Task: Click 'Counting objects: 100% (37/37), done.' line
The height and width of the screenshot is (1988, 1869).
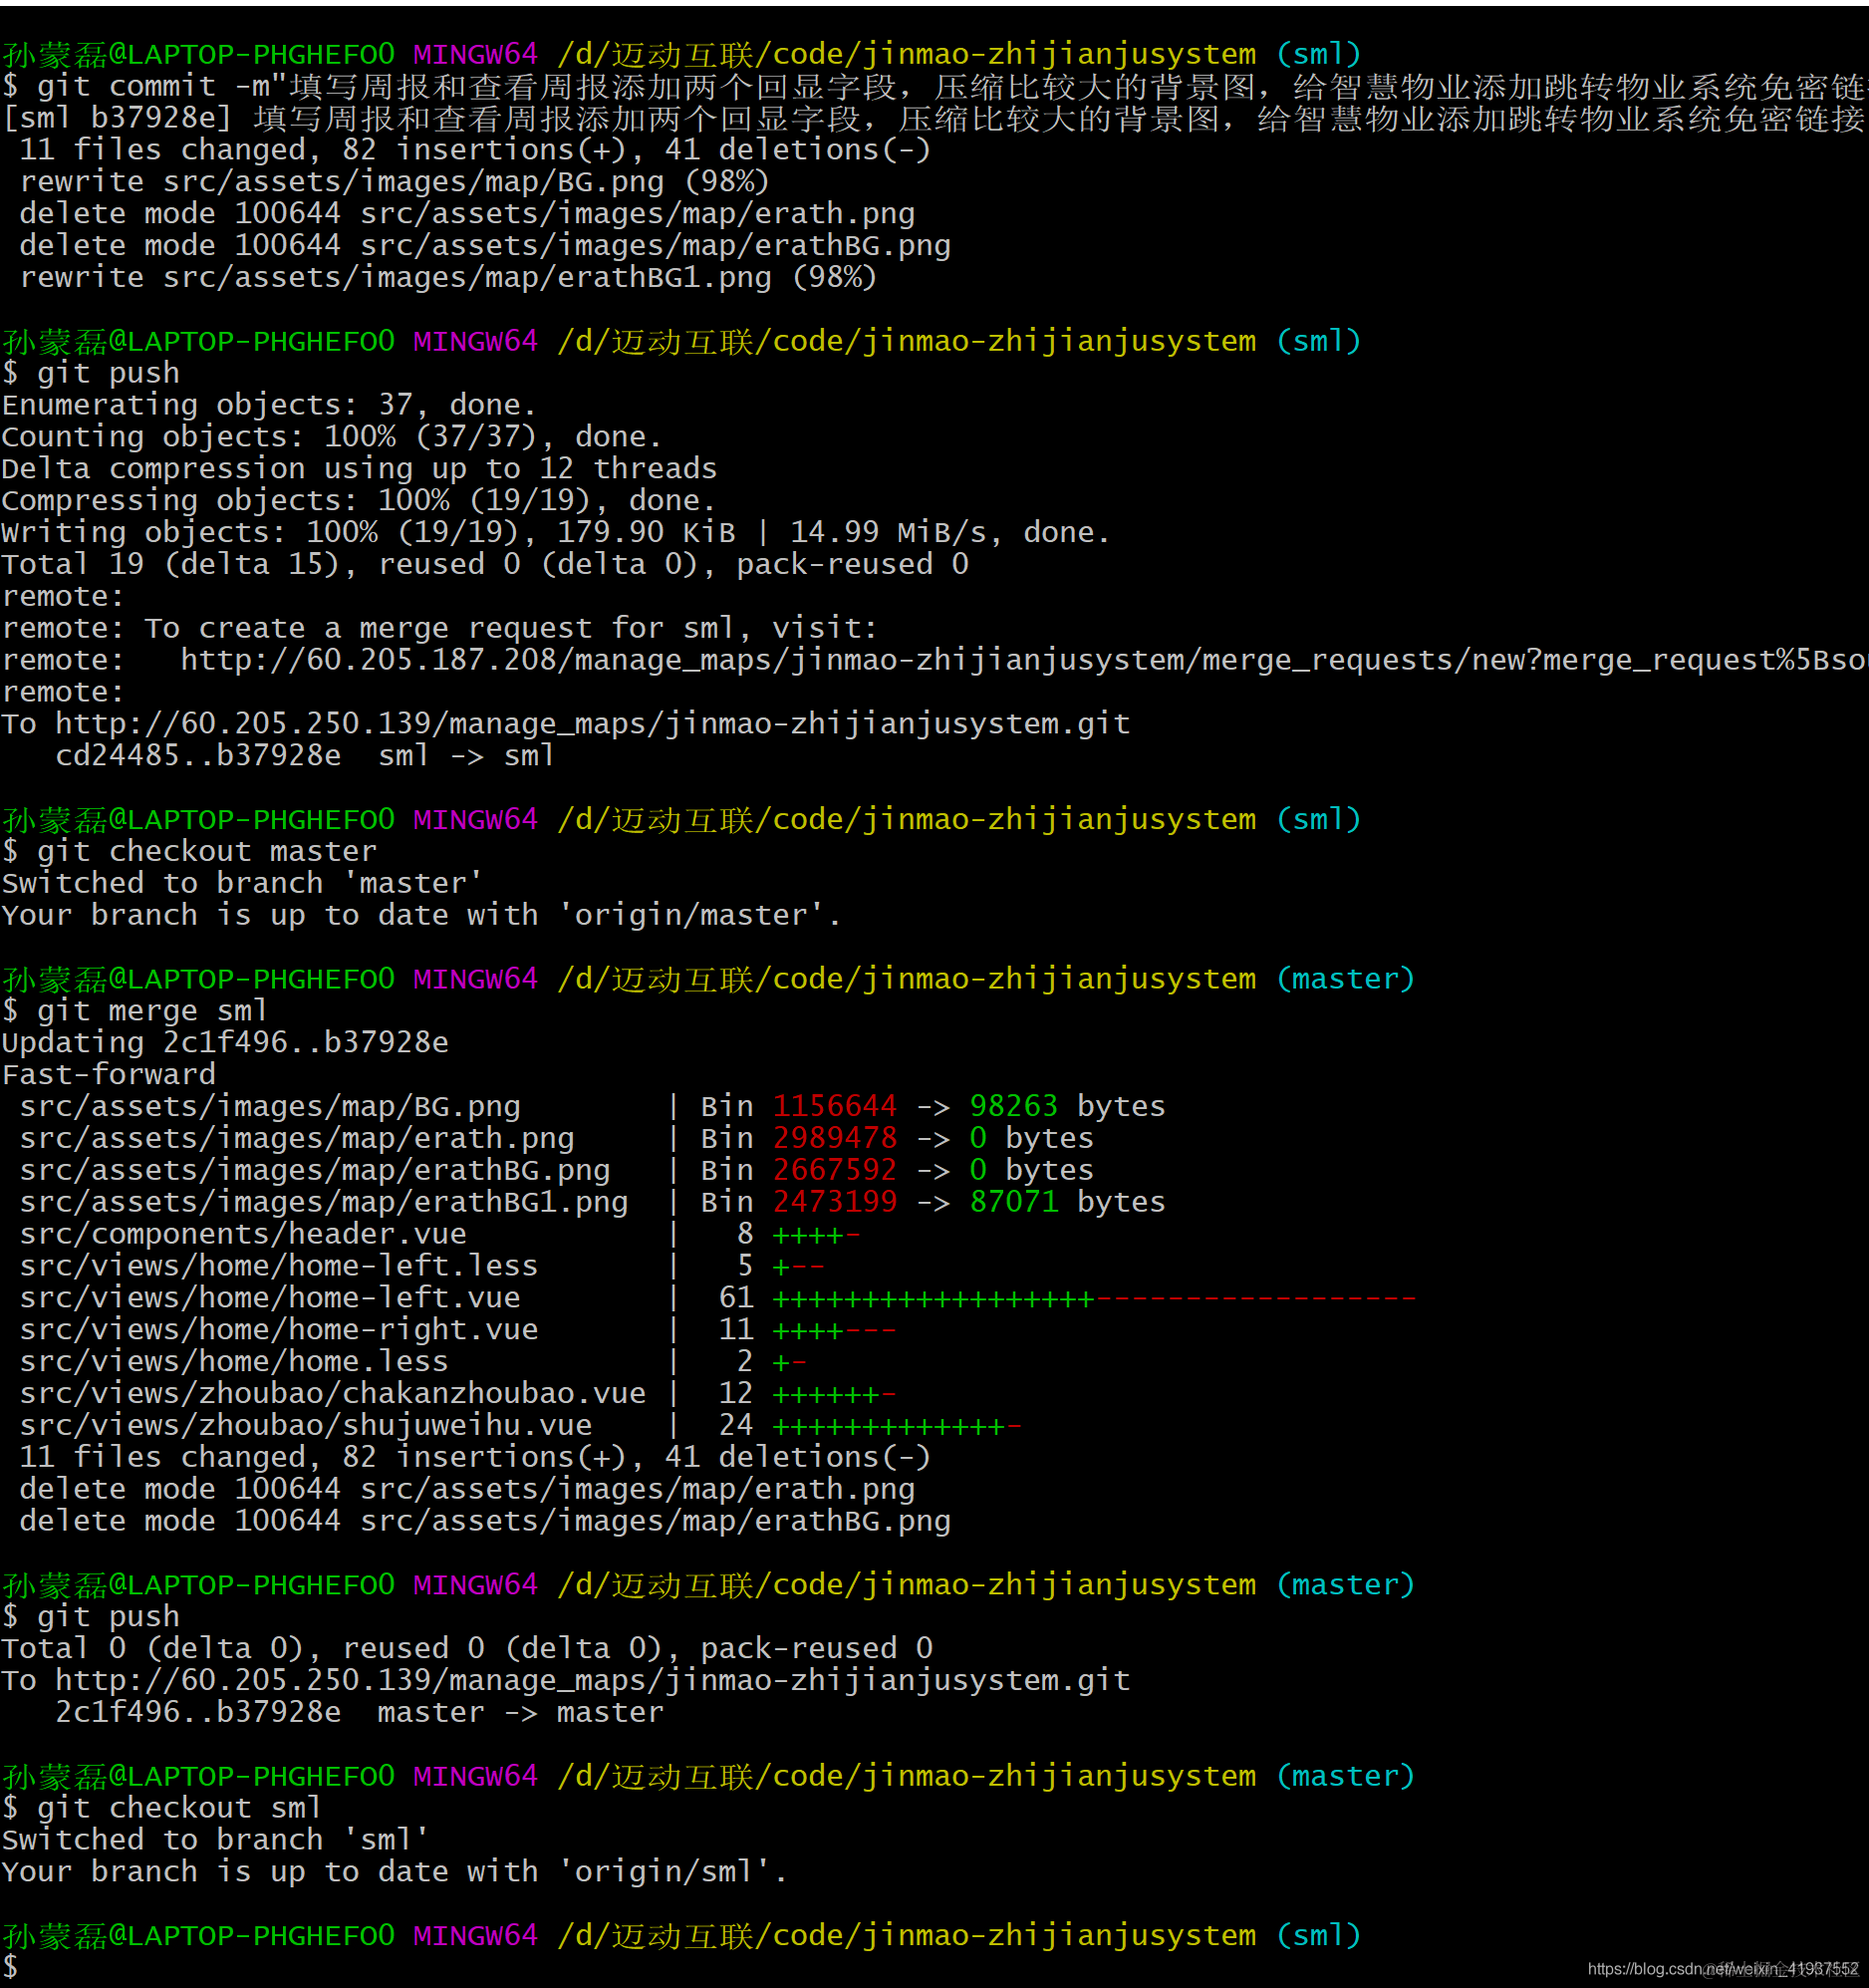Action: coord(332,437)
